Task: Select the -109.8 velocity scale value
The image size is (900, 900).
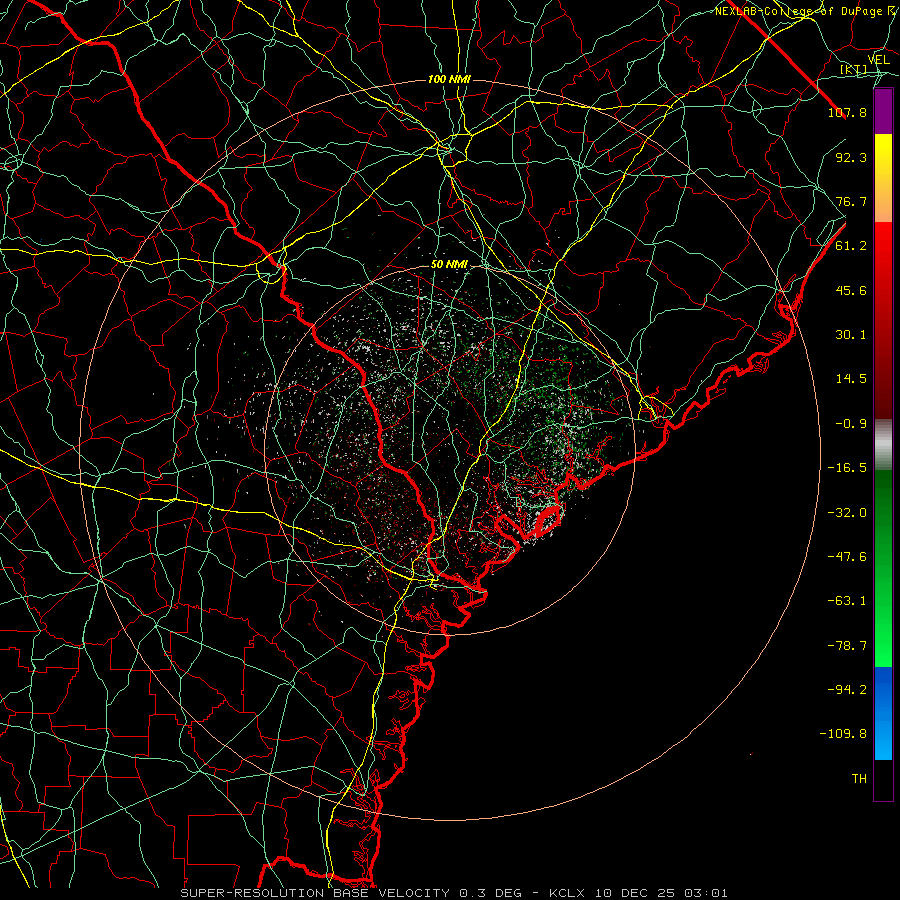Action: tap(844, 734)
